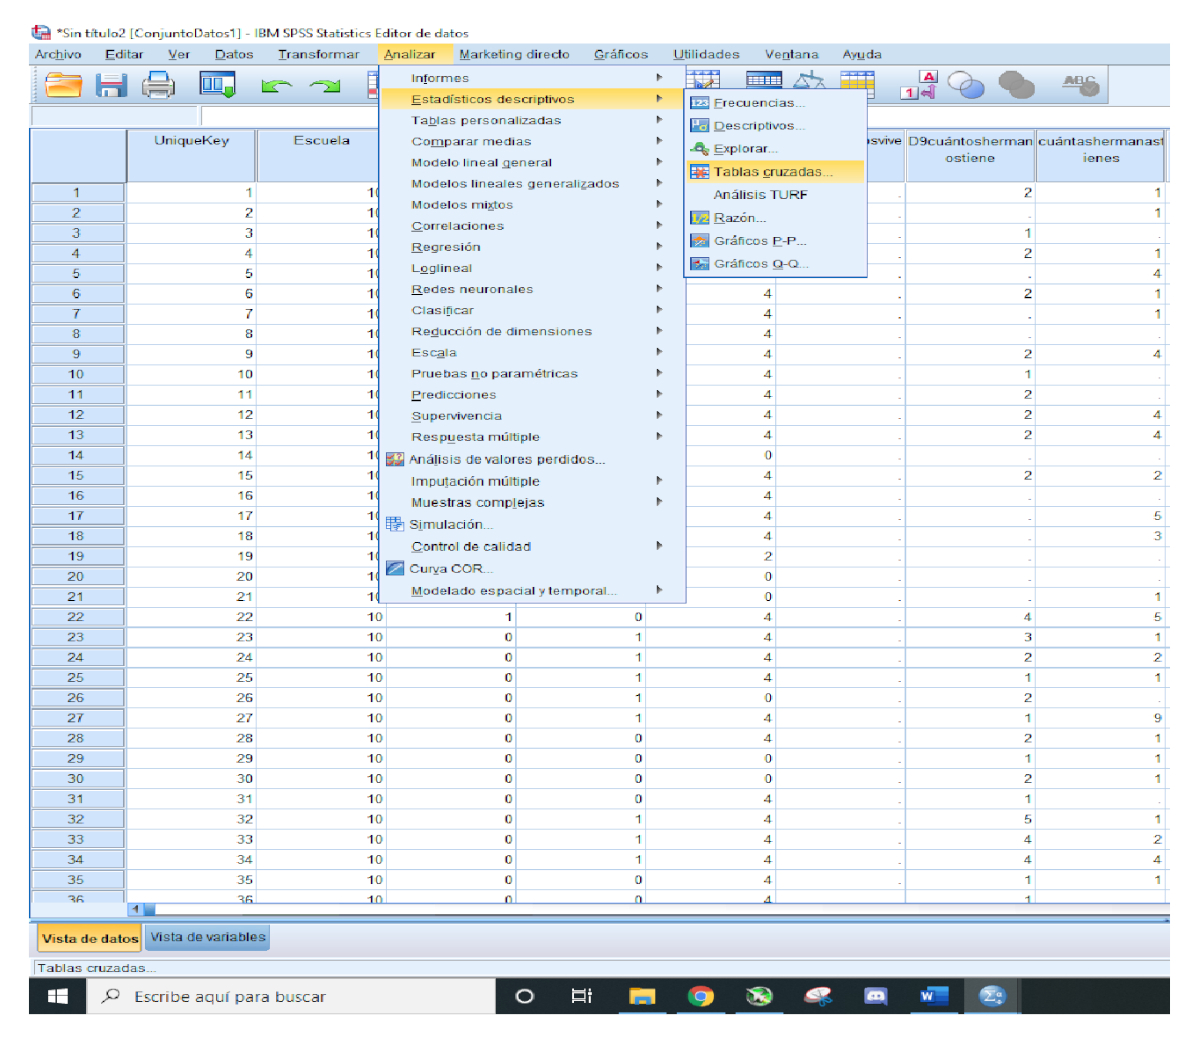
Task: Select Tablas cruzadas from the submenu
Action: (772, 172)
